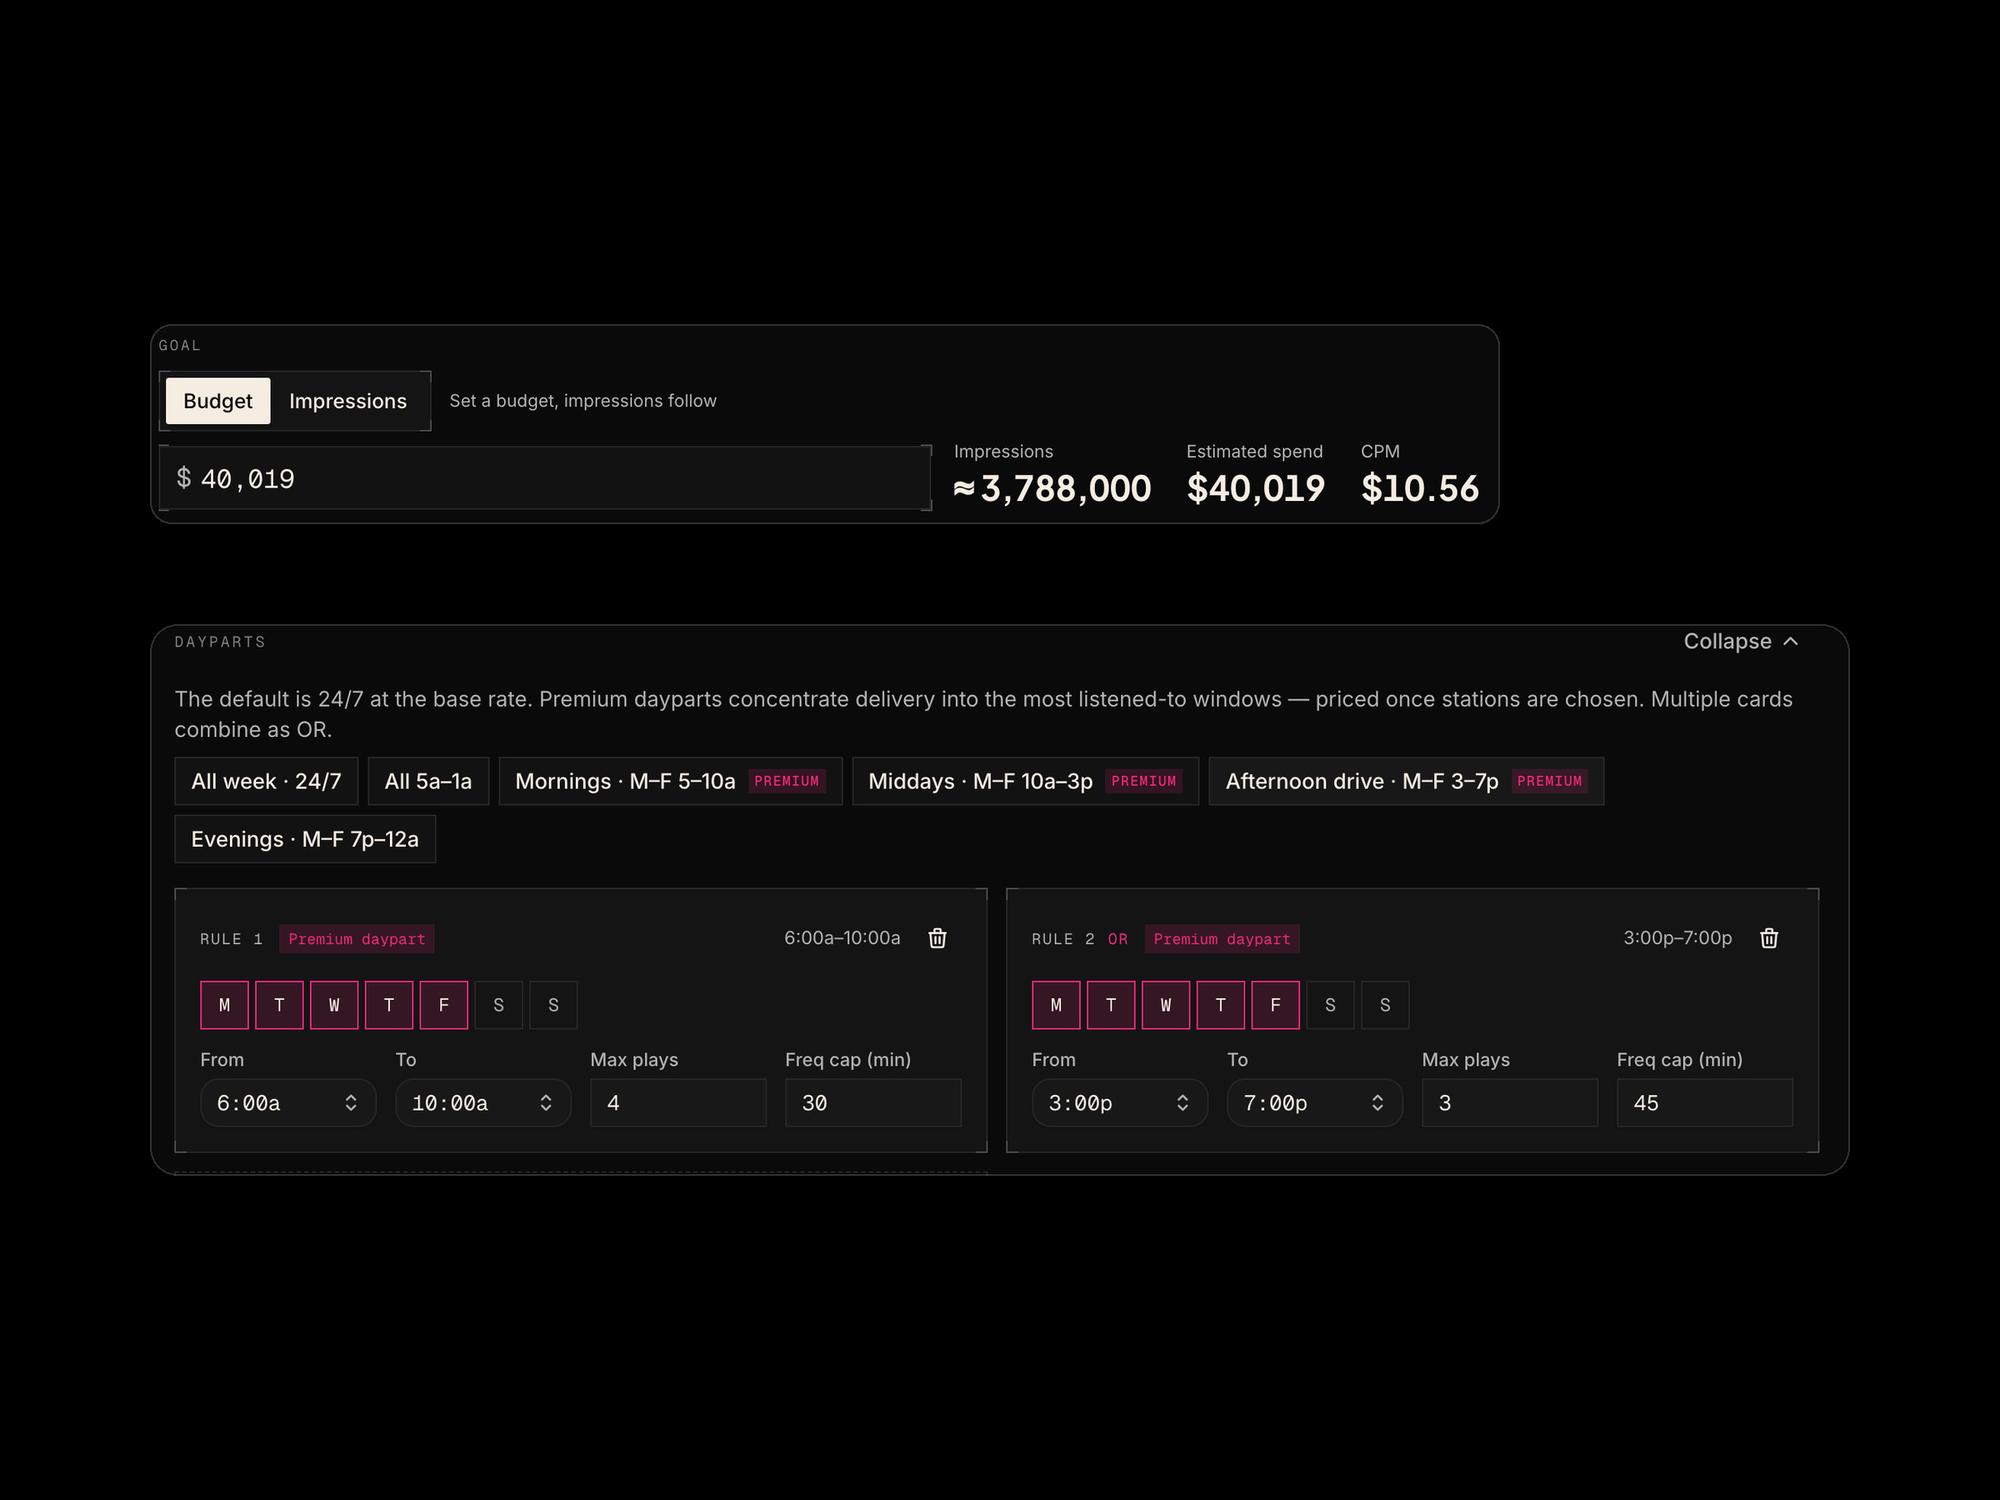Toggle Wednesday in Rule 1
This screenshot has width=2000, height=1500.
coord(334,1005)
